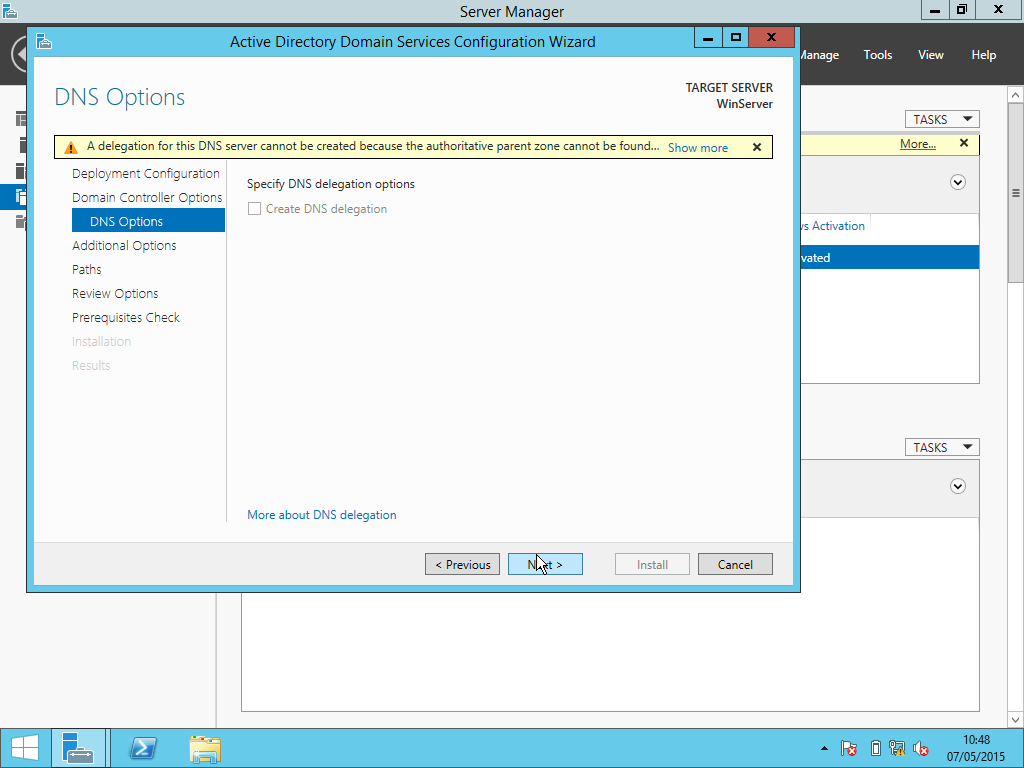The height and width of the screenshot is (768, 1024).
Task: Toggle the Create DNS delegation checkbox
Action: tap(254, 209)
